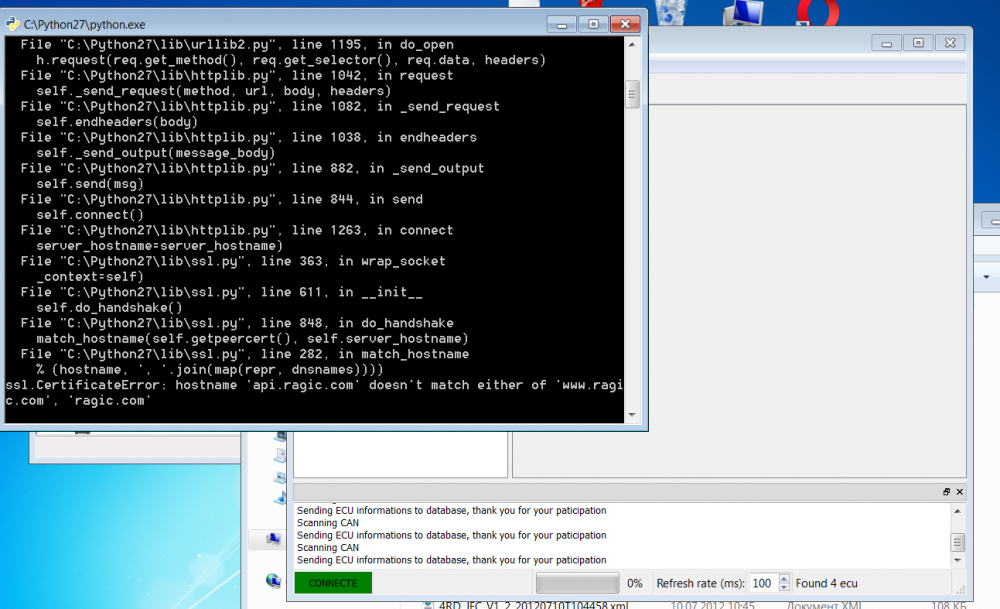Minimize the ECU scanner window behind the console

pyautogui.click(x=886, y=43)
